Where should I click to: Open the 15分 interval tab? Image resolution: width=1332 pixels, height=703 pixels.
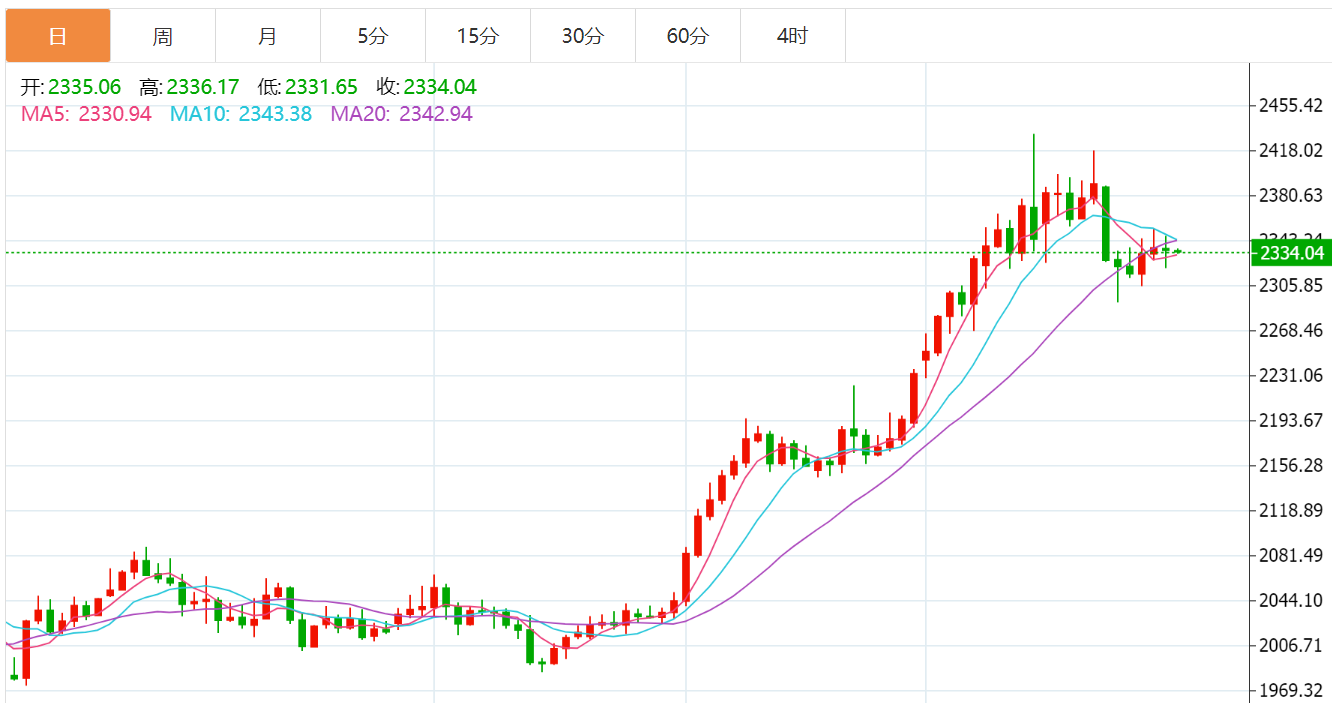pos(478,36)
